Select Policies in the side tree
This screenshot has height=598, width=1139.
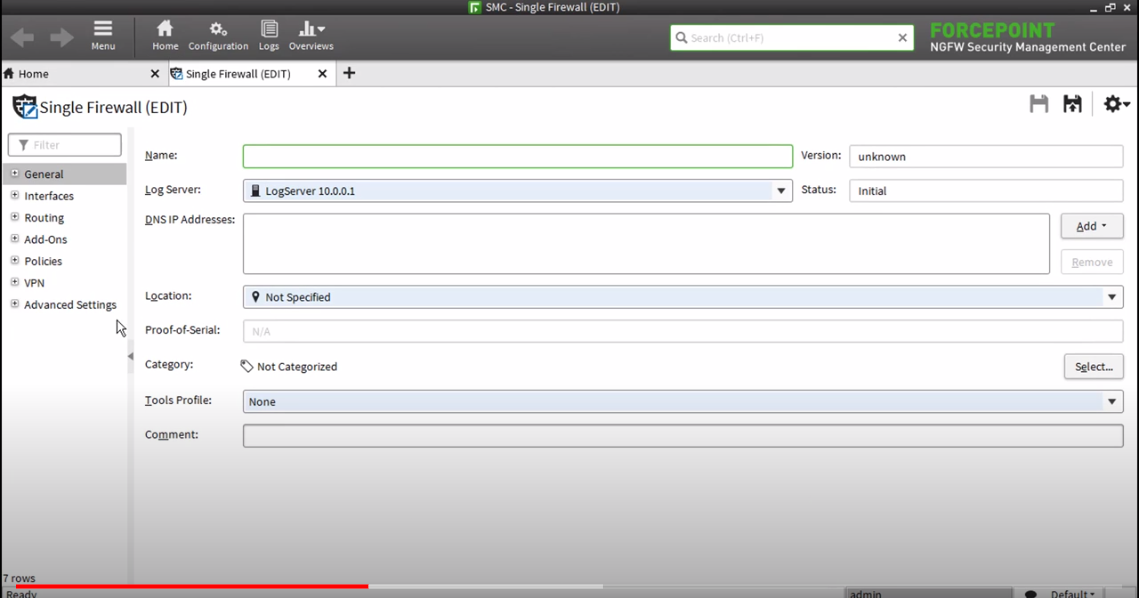tap(43, 262)
